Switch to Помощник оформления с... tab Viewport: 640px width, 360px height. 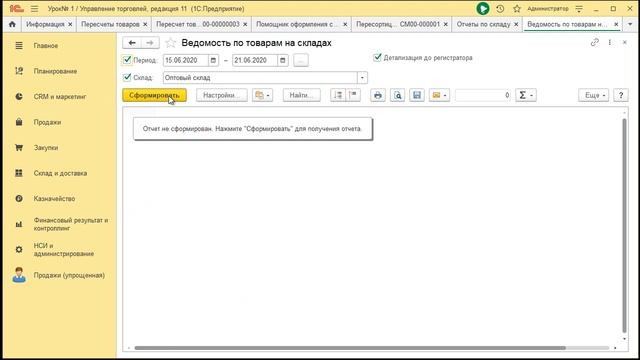pos(297,24)
